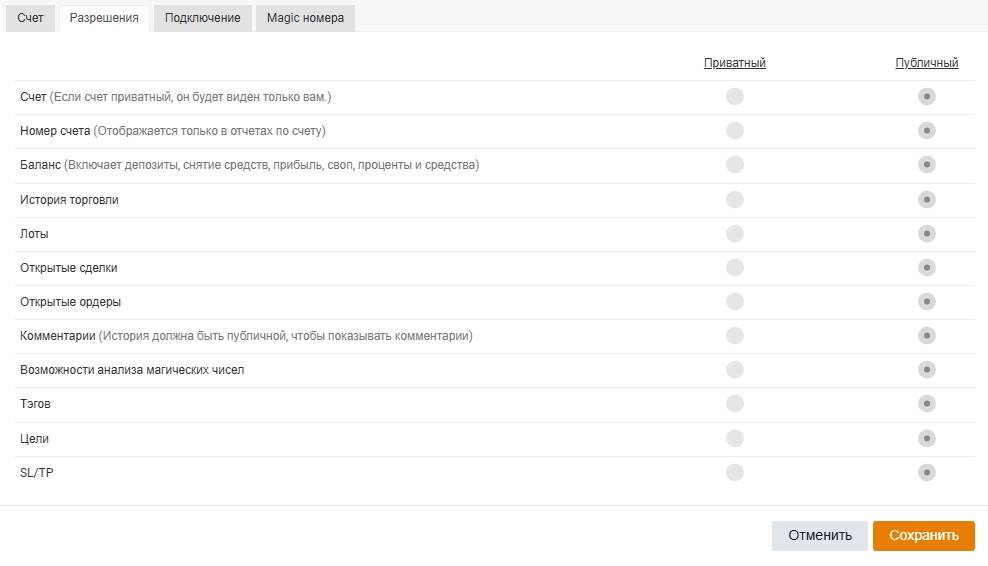Make Баланс private

coord(735,165)
